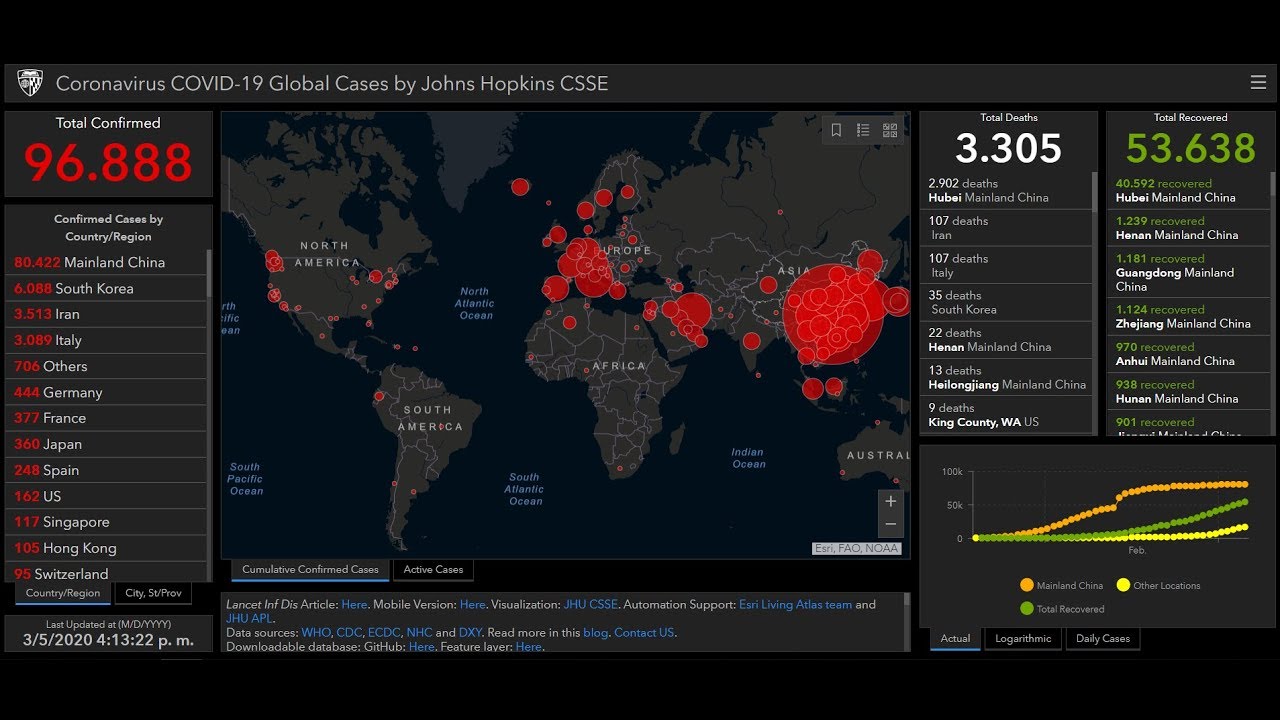Image resolution: width=1280 pixels, height=720 pixels.
Task: Switch to Cumulative Confirmed Cases tab
Action: click(310, 570)
